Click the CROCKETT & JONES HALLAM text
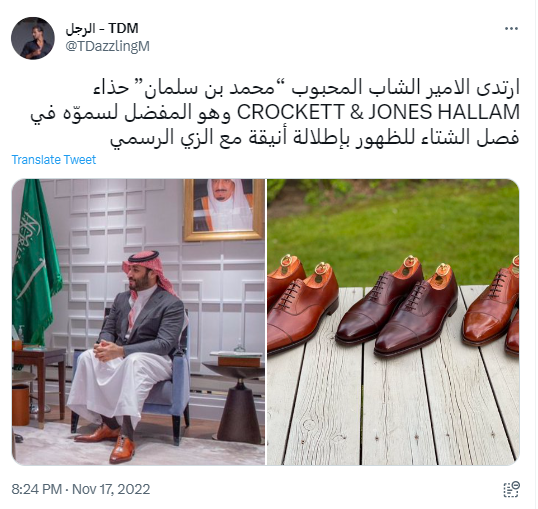 [x=378, y=112]
